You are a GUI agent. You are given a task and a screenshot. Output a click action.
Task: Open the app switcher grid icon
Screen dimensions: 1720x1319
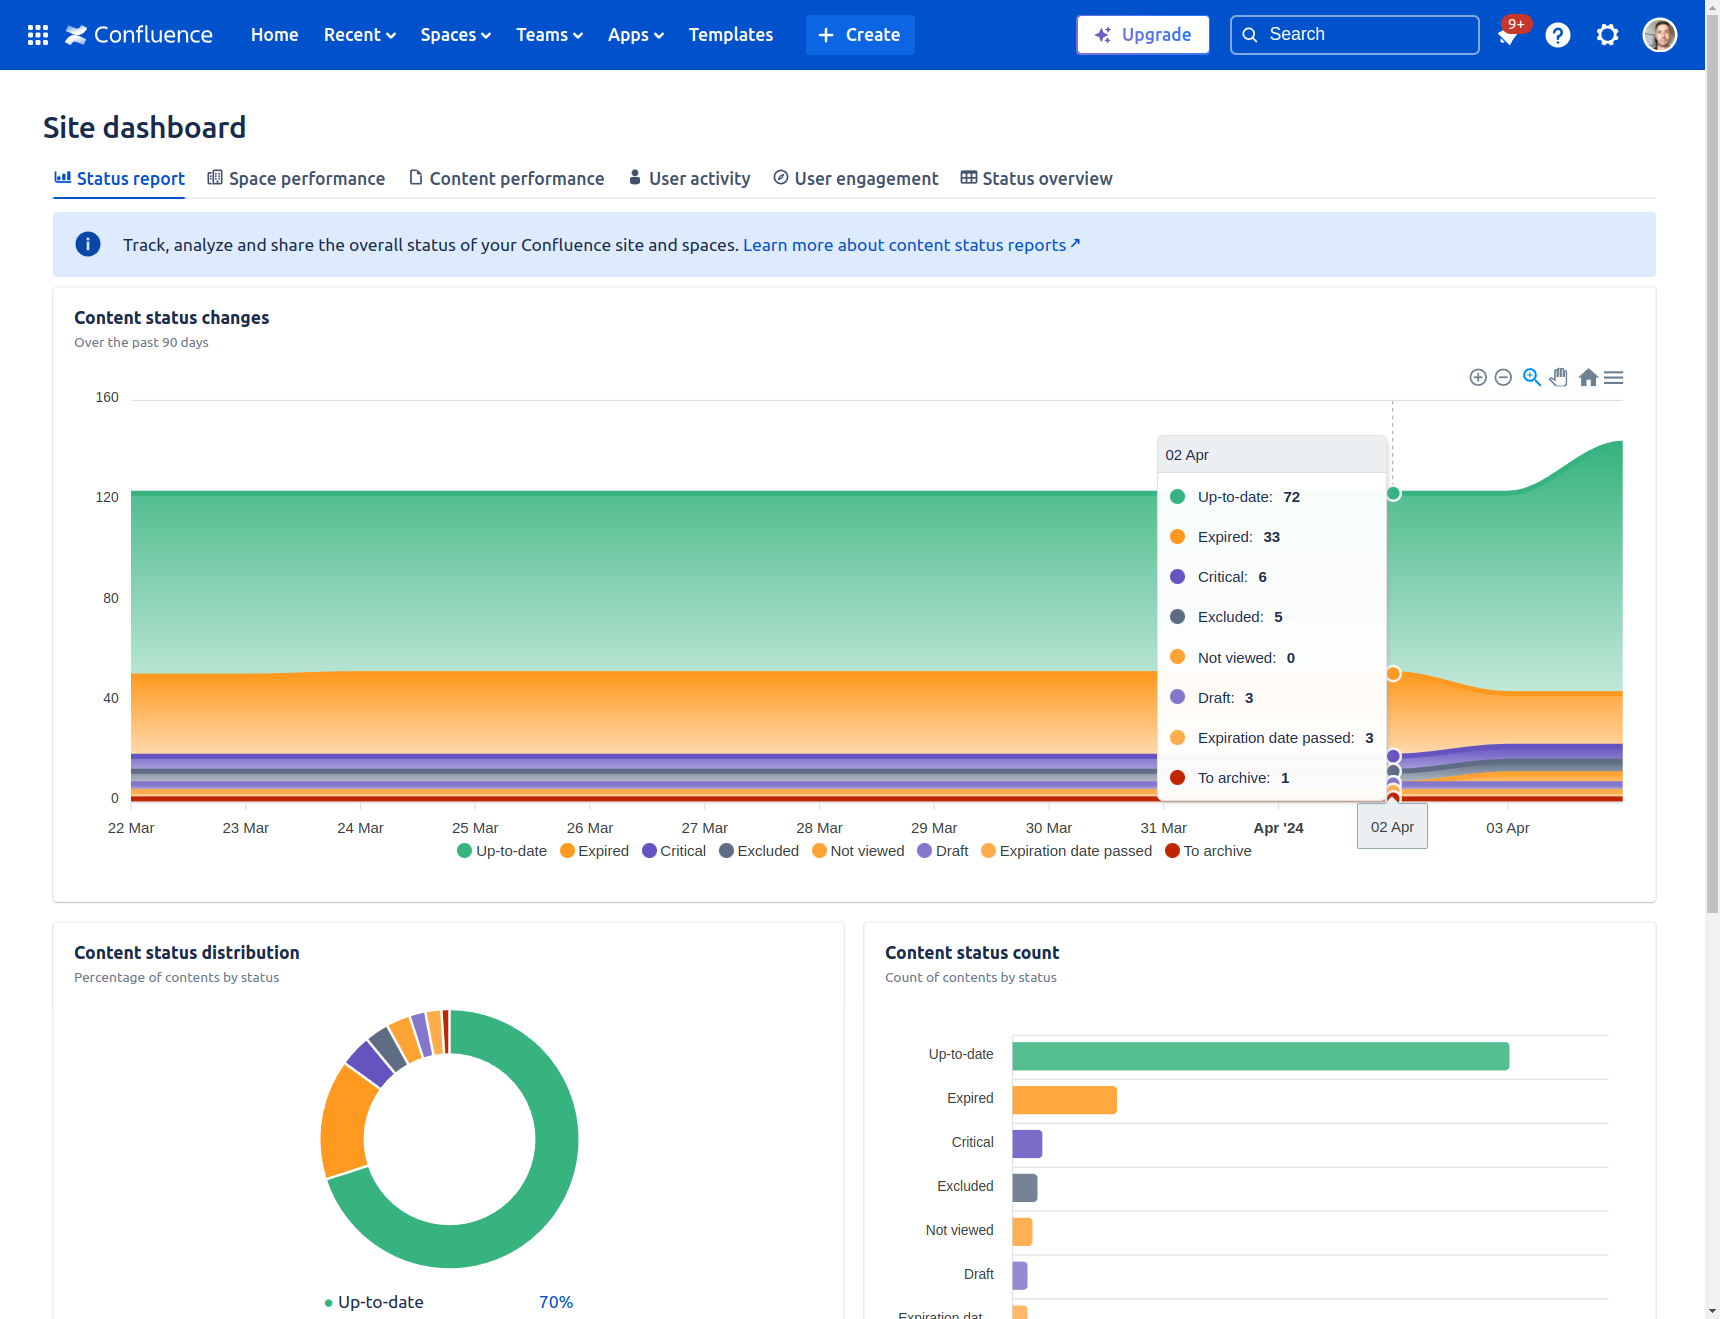point(38,35)
